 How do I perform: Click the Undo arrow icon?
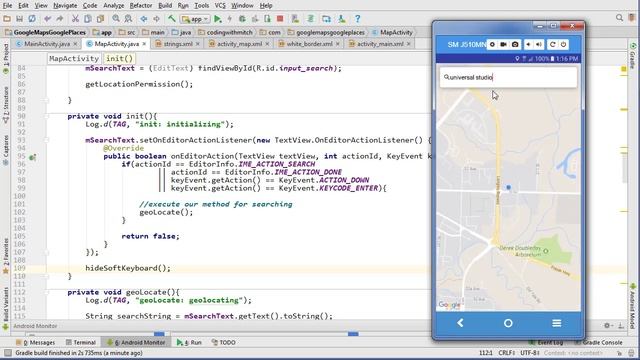(x=47, y=19)
